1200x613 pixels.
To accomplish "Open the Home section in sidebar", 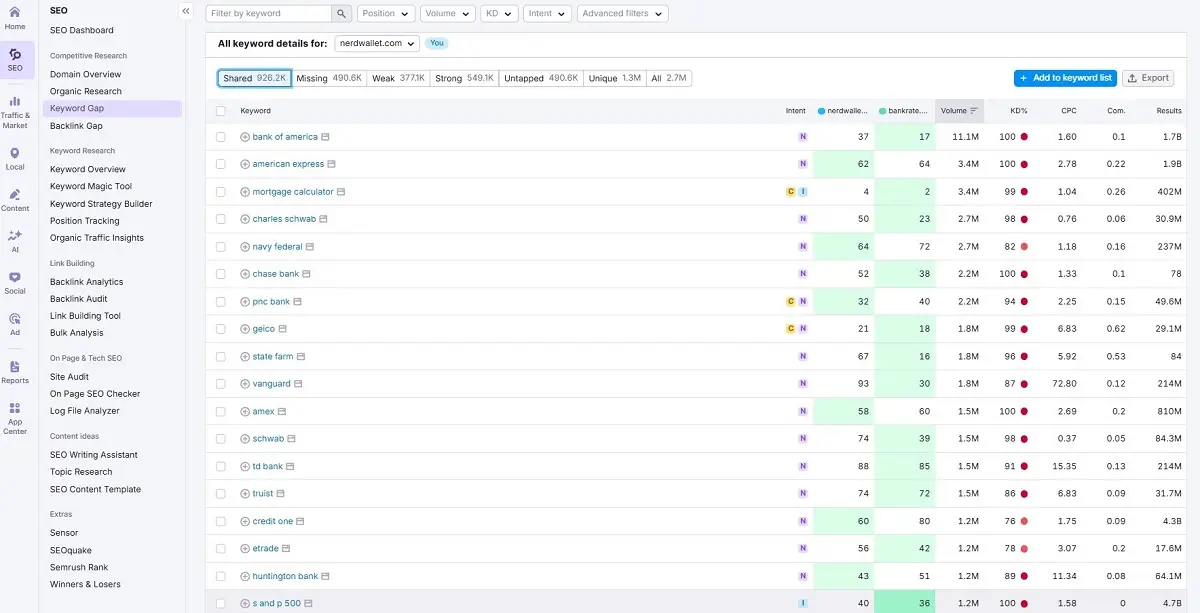I will pyautogui.click(x=15, y=18).
